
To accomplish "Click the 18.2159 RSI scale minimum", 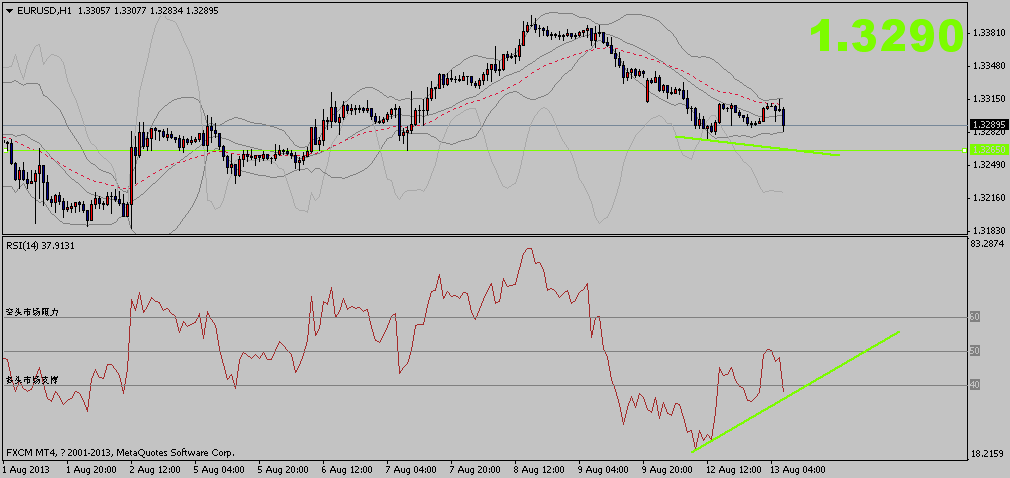I will [989, 454].
